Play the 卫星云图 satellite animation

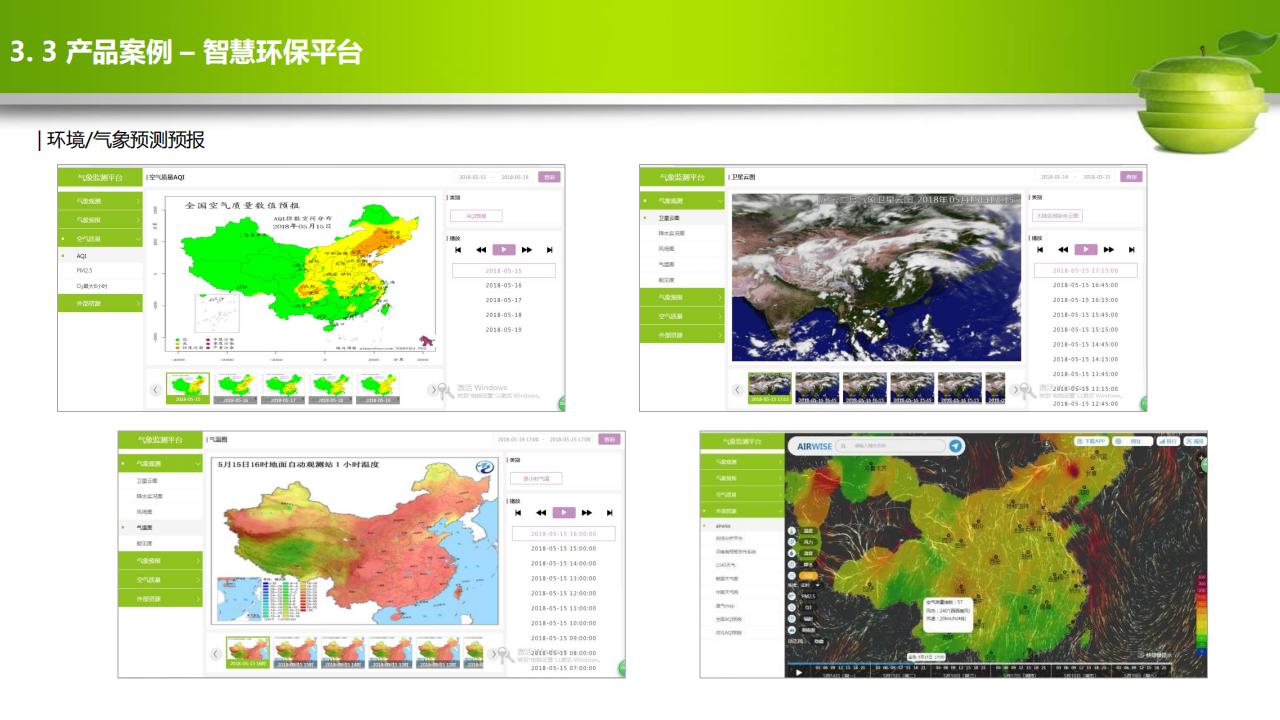click(1086, 249)
